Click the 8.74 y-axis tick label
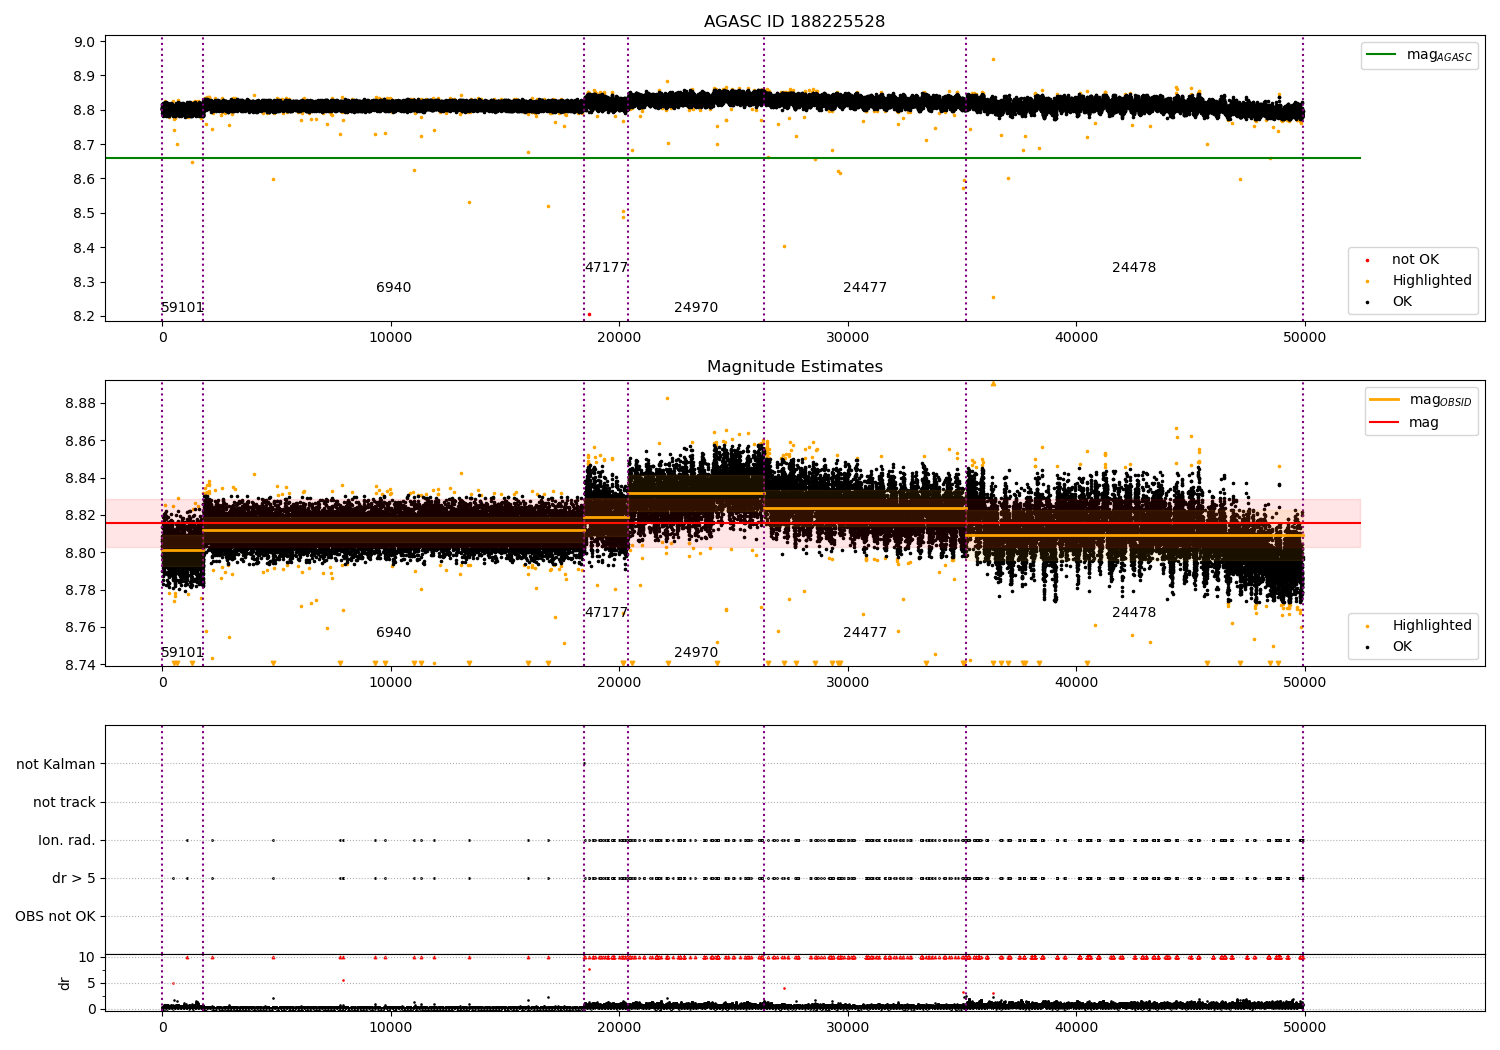Viewport: 1500px width, 1050px height. [x=81, y=665]
